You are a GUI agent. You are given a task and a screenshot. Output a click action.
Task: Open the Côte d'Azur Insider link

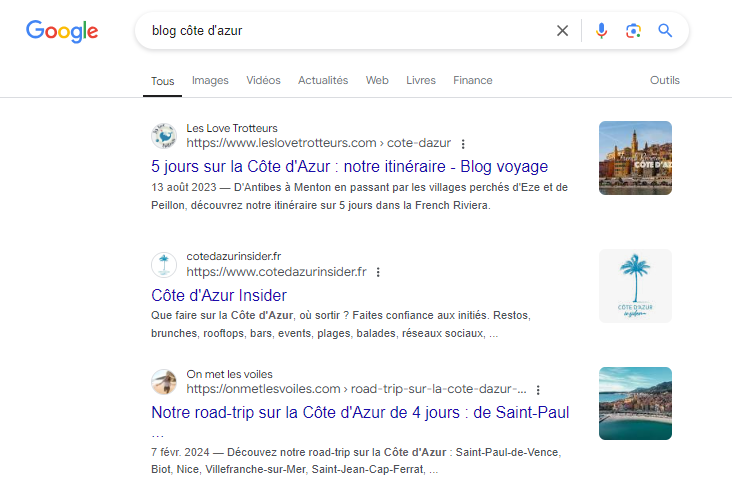[x=219, y=295]
